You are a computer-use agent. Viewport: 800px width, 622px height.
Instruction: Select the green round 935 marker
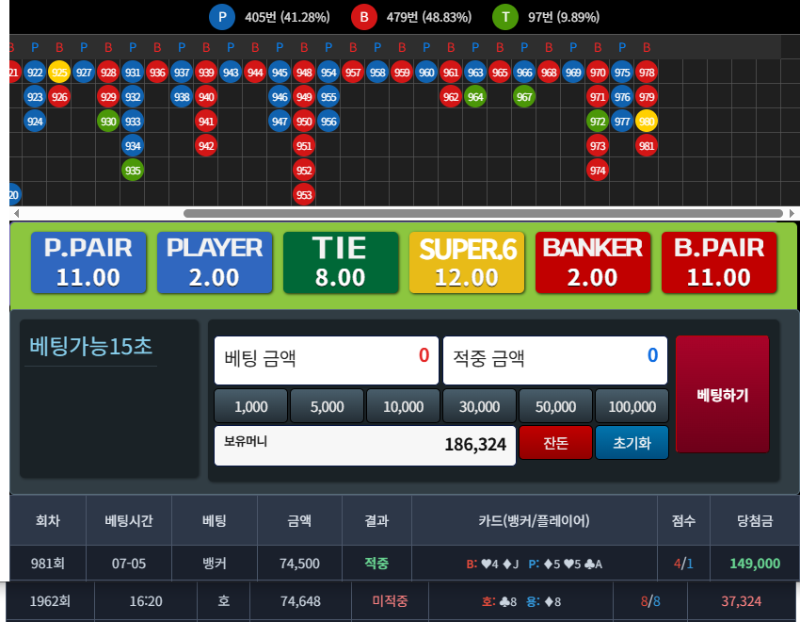click(x=133, y=170)
